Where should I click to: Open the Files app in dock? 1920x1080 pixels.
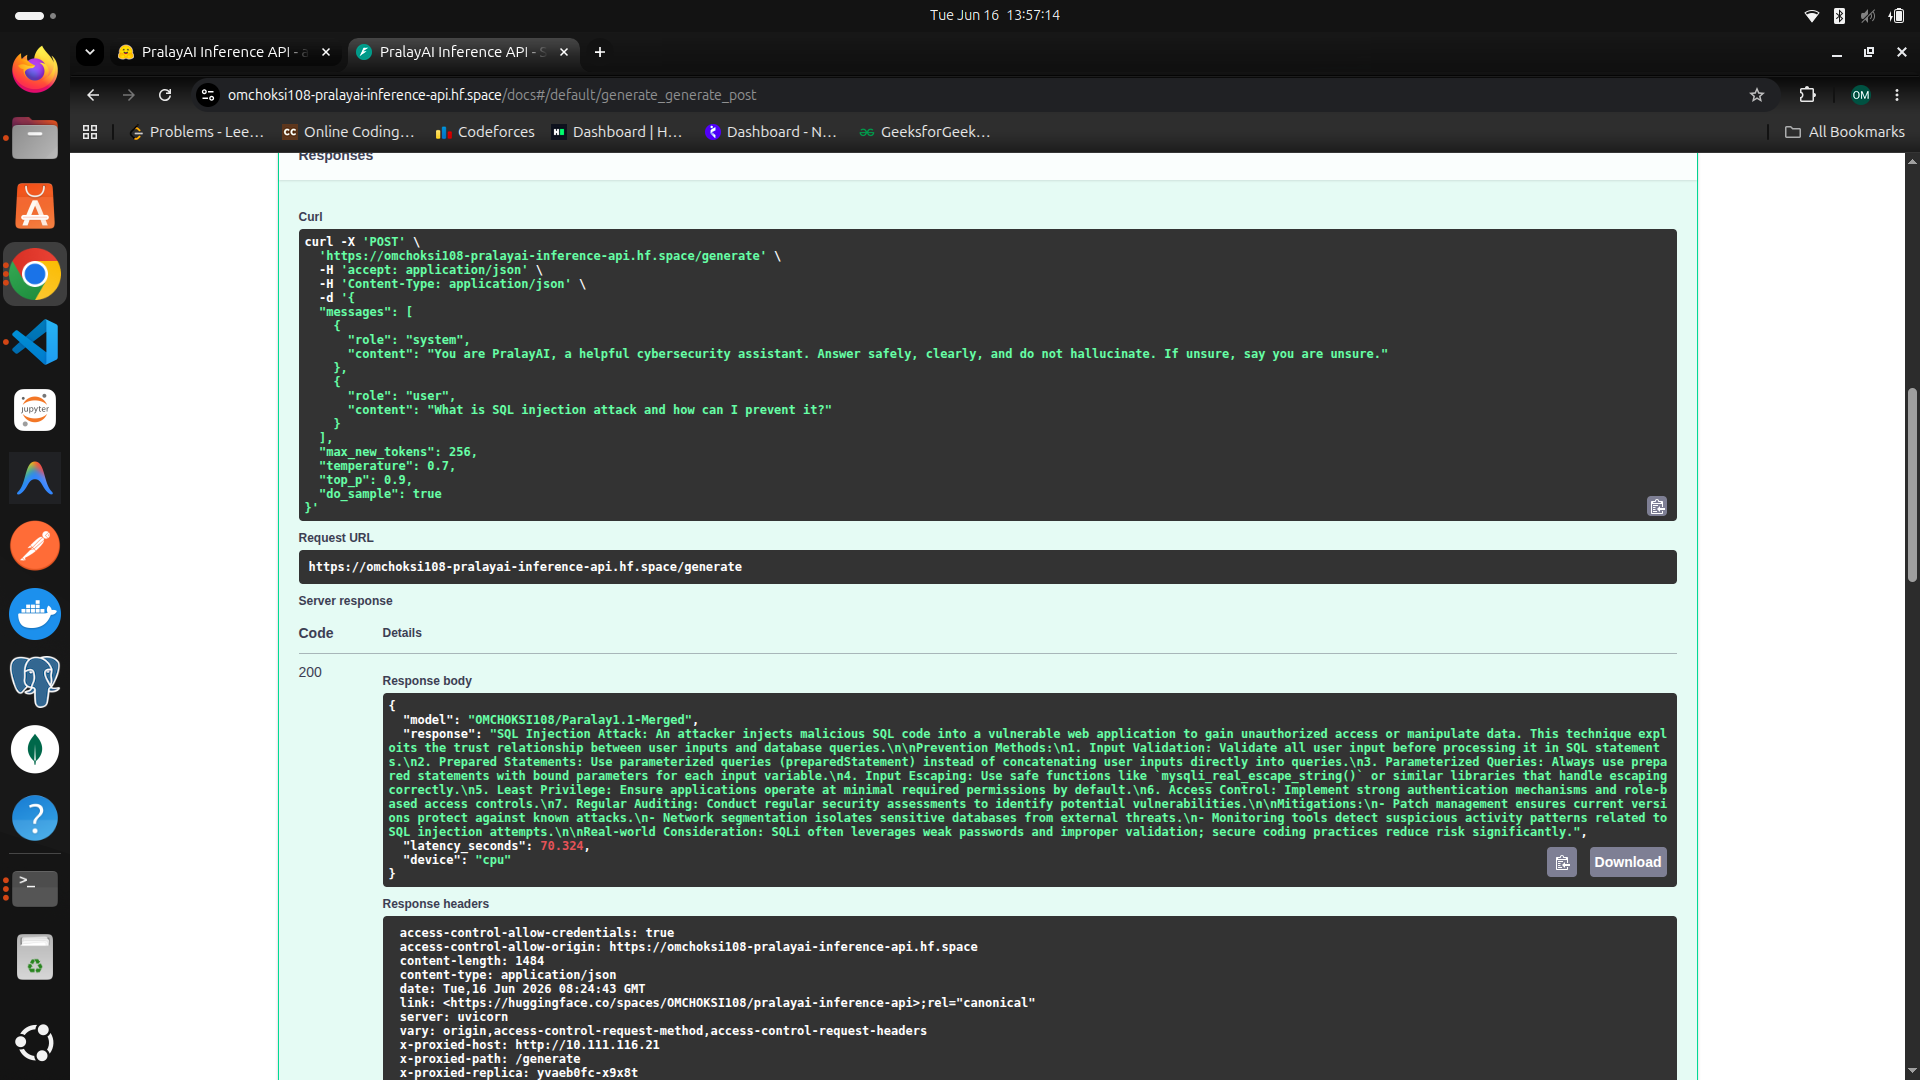(35, 138)
